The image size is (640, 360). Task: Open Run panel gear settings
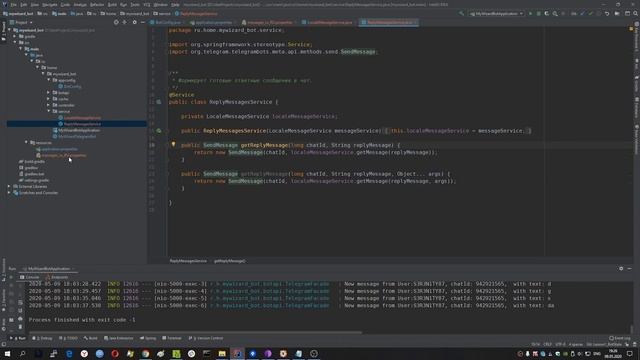(621, 269)
